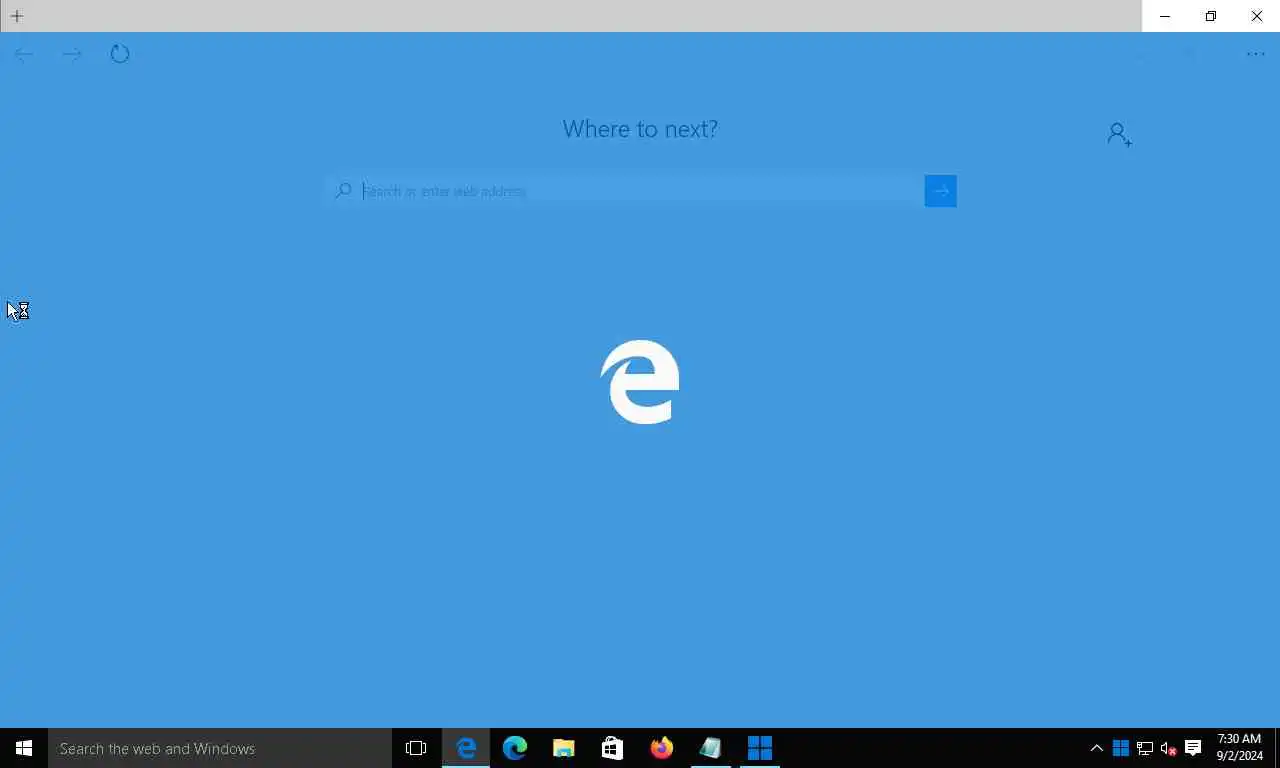Open a new tab with the plus button
The width and height of the screenshot is (1280, 768).
pyautogui.click(x=17, y=16)
